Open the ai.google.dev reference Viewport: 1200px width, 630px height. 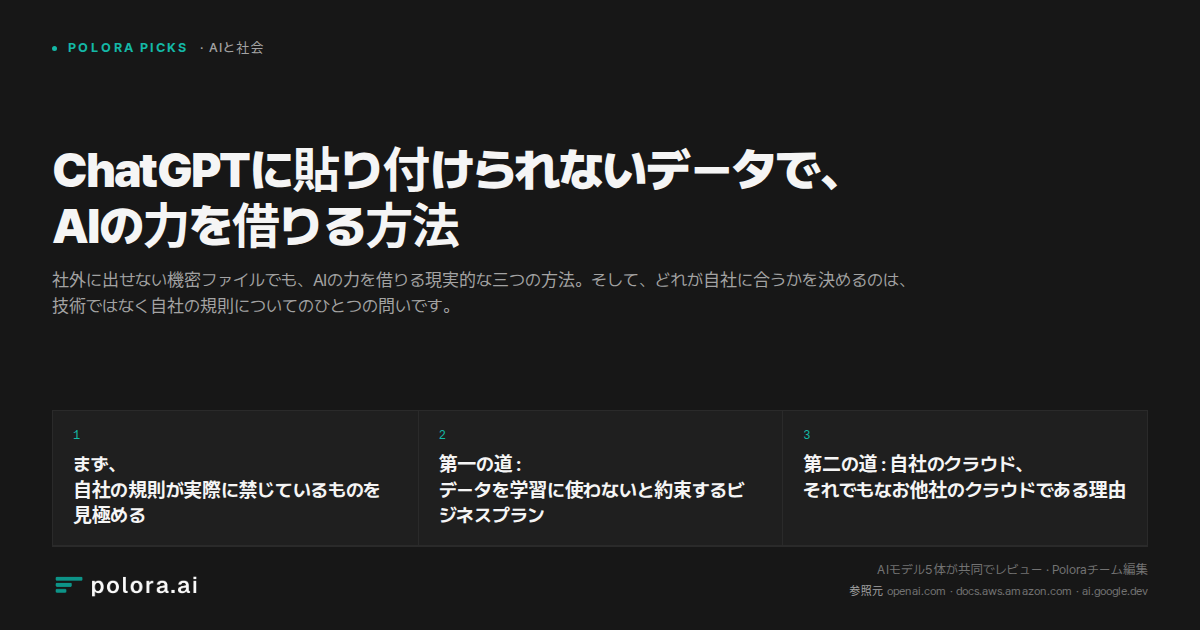point(1114,591)
